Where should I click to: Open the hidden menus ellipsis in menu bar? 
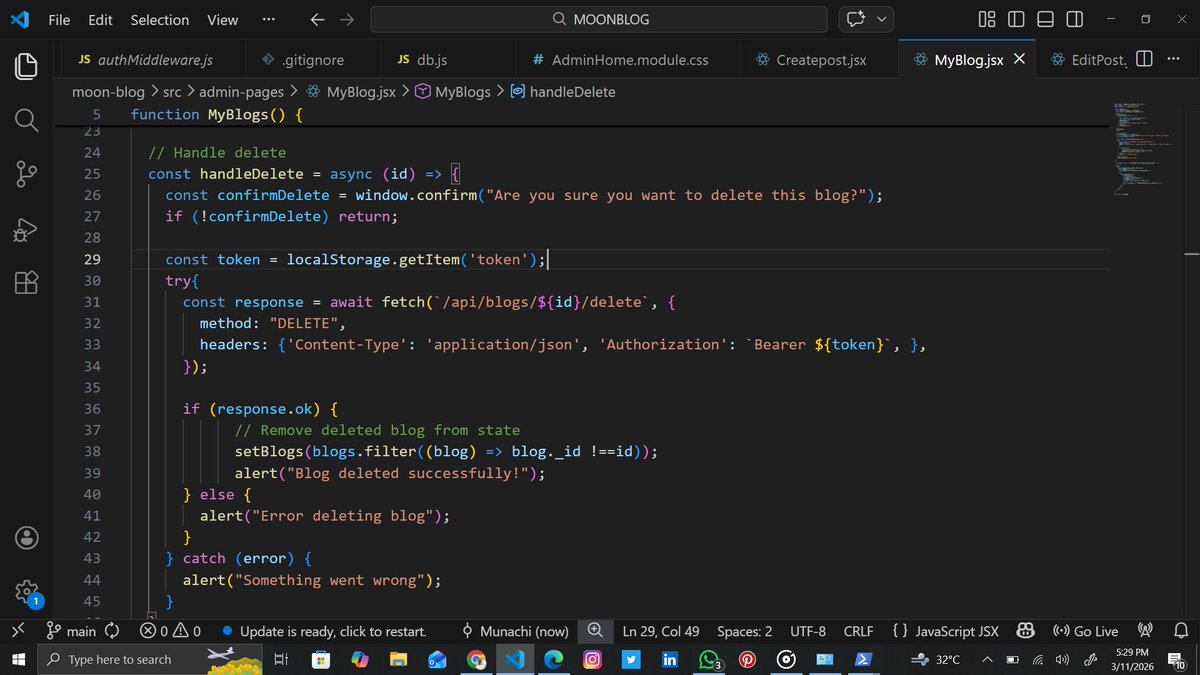point(268,19)
